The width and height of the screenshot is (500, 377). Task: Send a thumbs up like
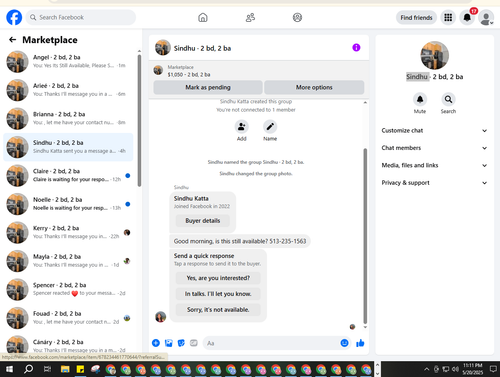(360, 343)
